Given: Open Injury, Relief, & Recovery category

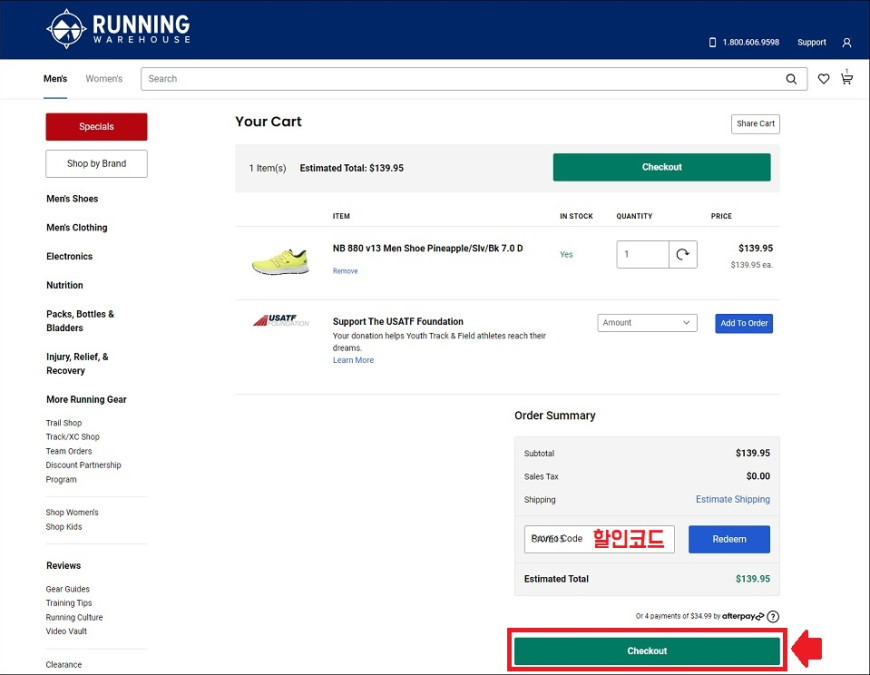Looking at the screenshot, I should click(78, 363).
